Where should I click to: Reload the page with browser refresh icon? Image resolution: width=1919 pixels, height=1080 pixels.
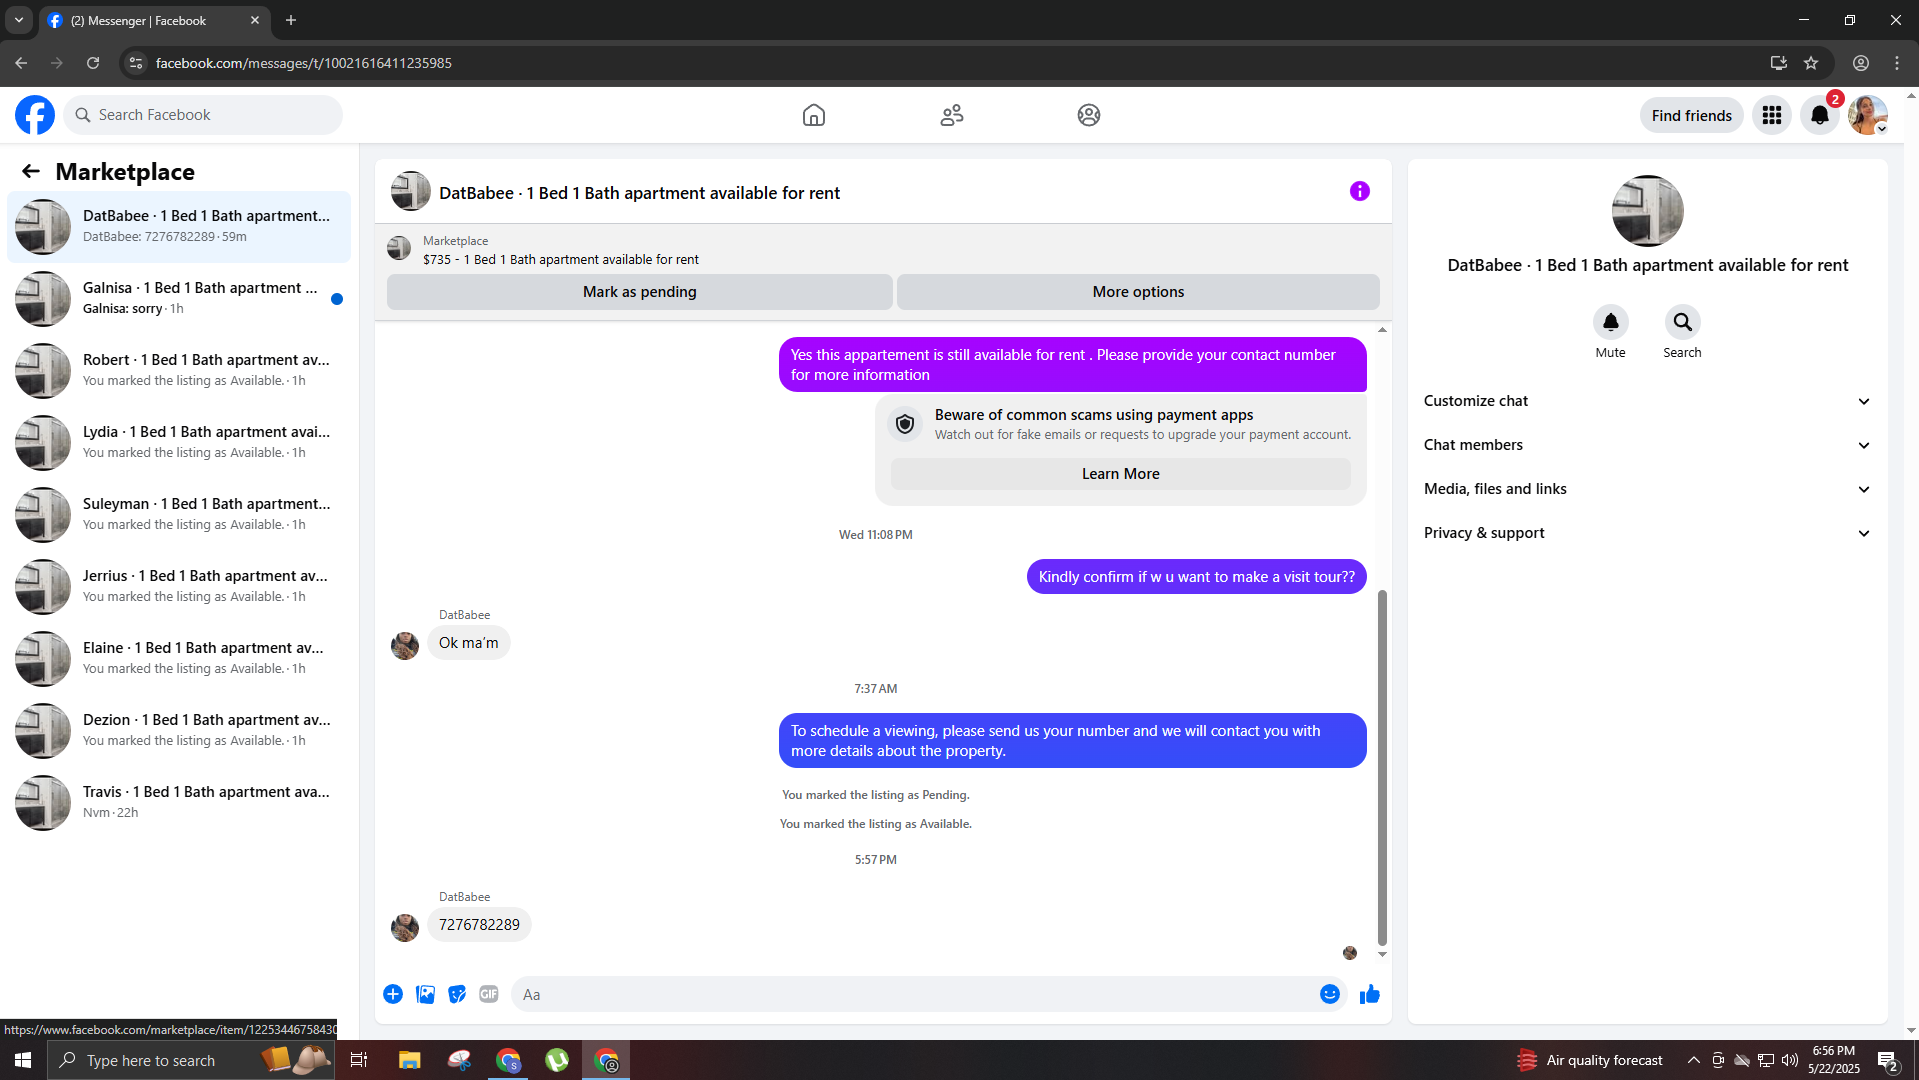pos(93,63)
